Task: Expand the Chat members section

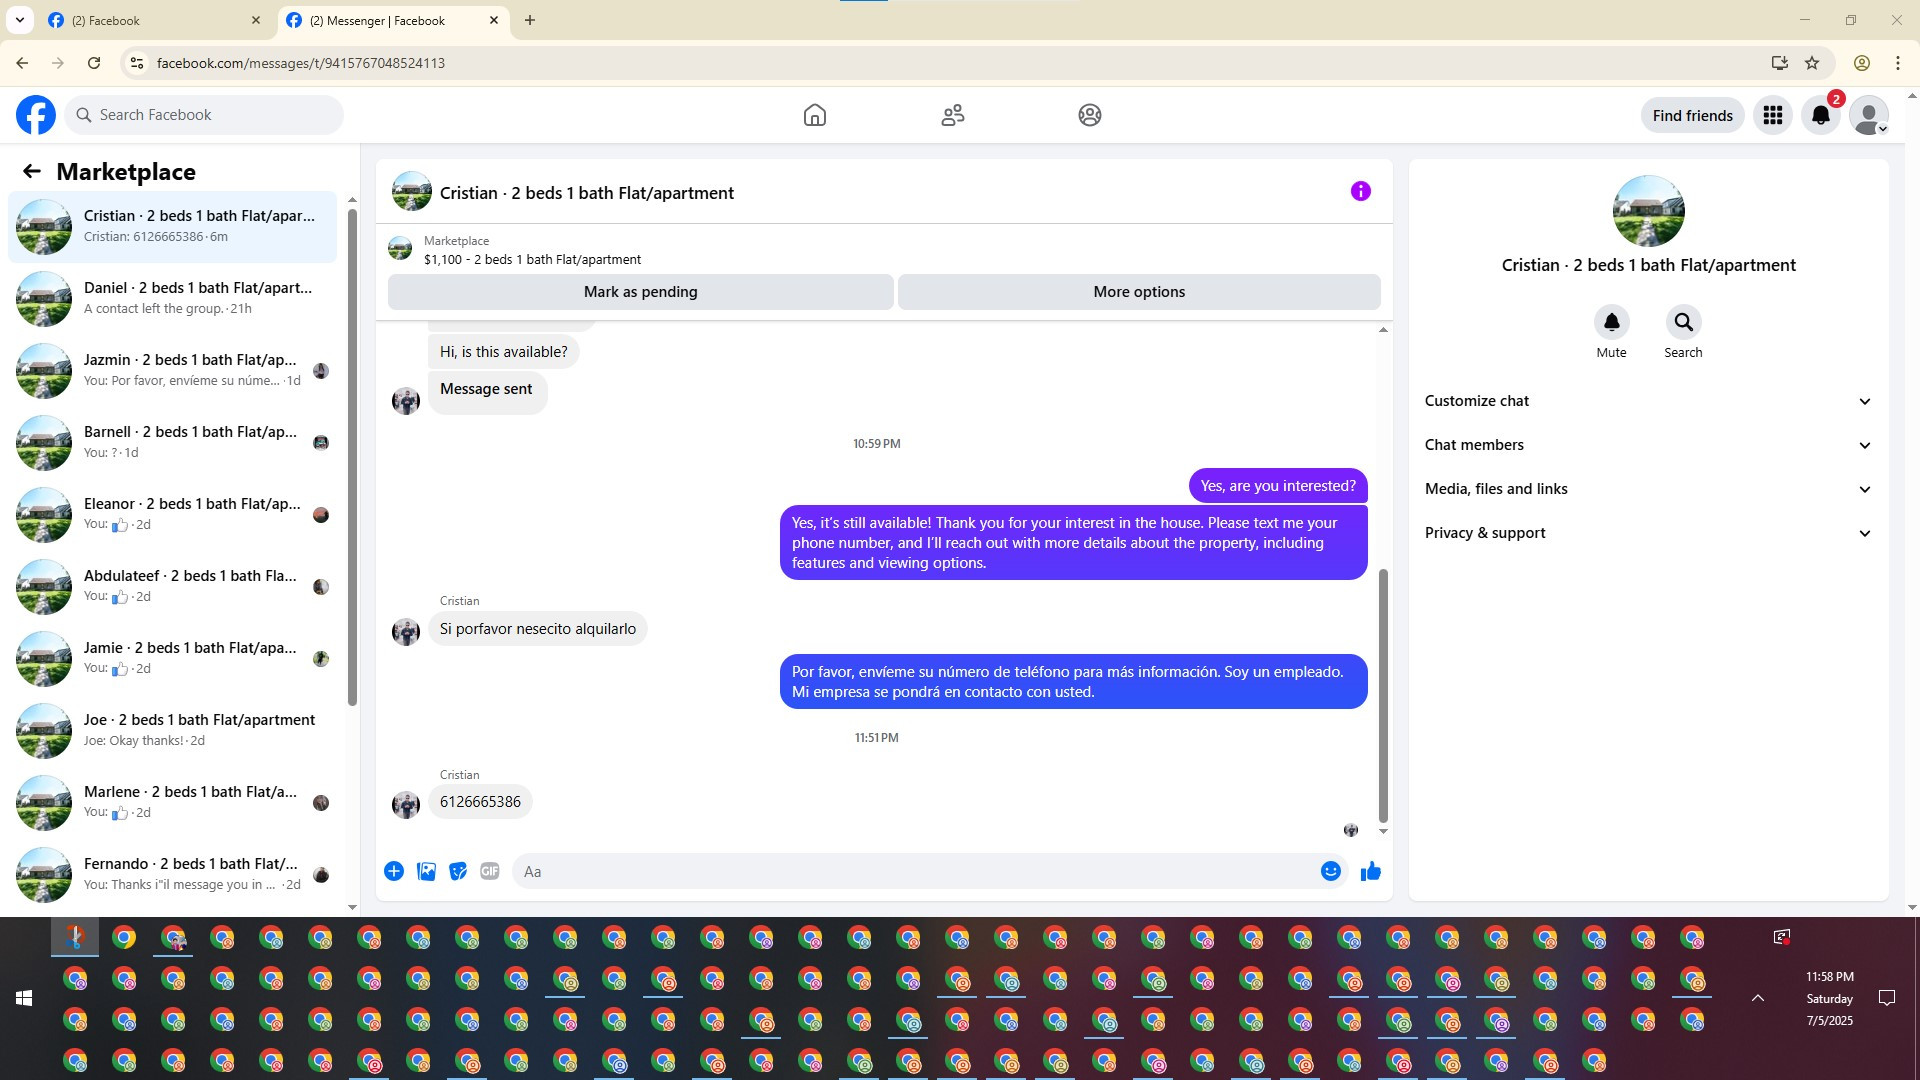Action: [1647, 445]
